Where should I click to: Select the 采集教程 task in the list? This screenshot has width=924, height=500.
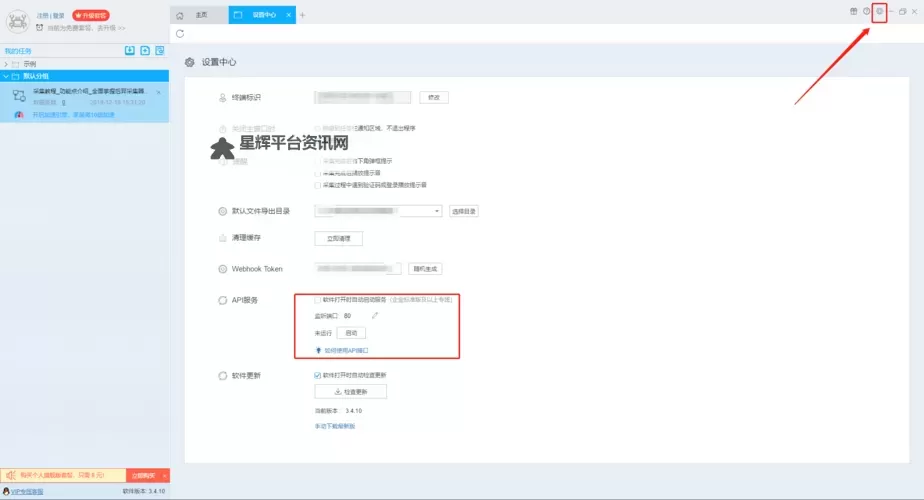[84, 97]
